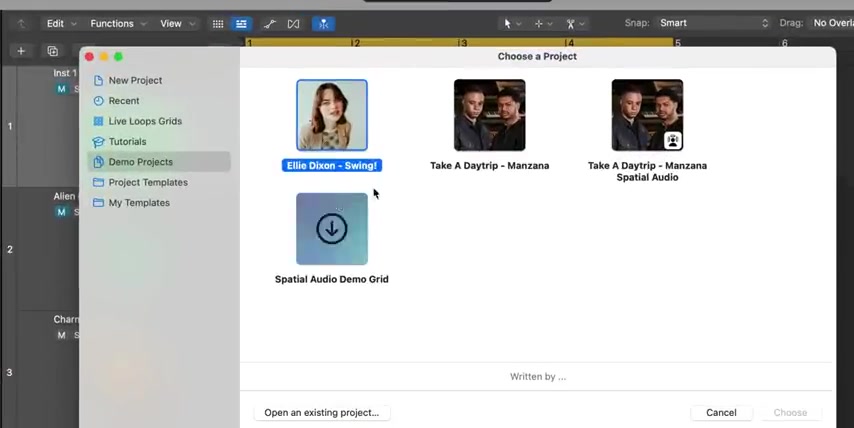This screenshot has width=854, height=428.
Task: Click the Ellie Dixon - Swing! label
Action: [332, 166]
